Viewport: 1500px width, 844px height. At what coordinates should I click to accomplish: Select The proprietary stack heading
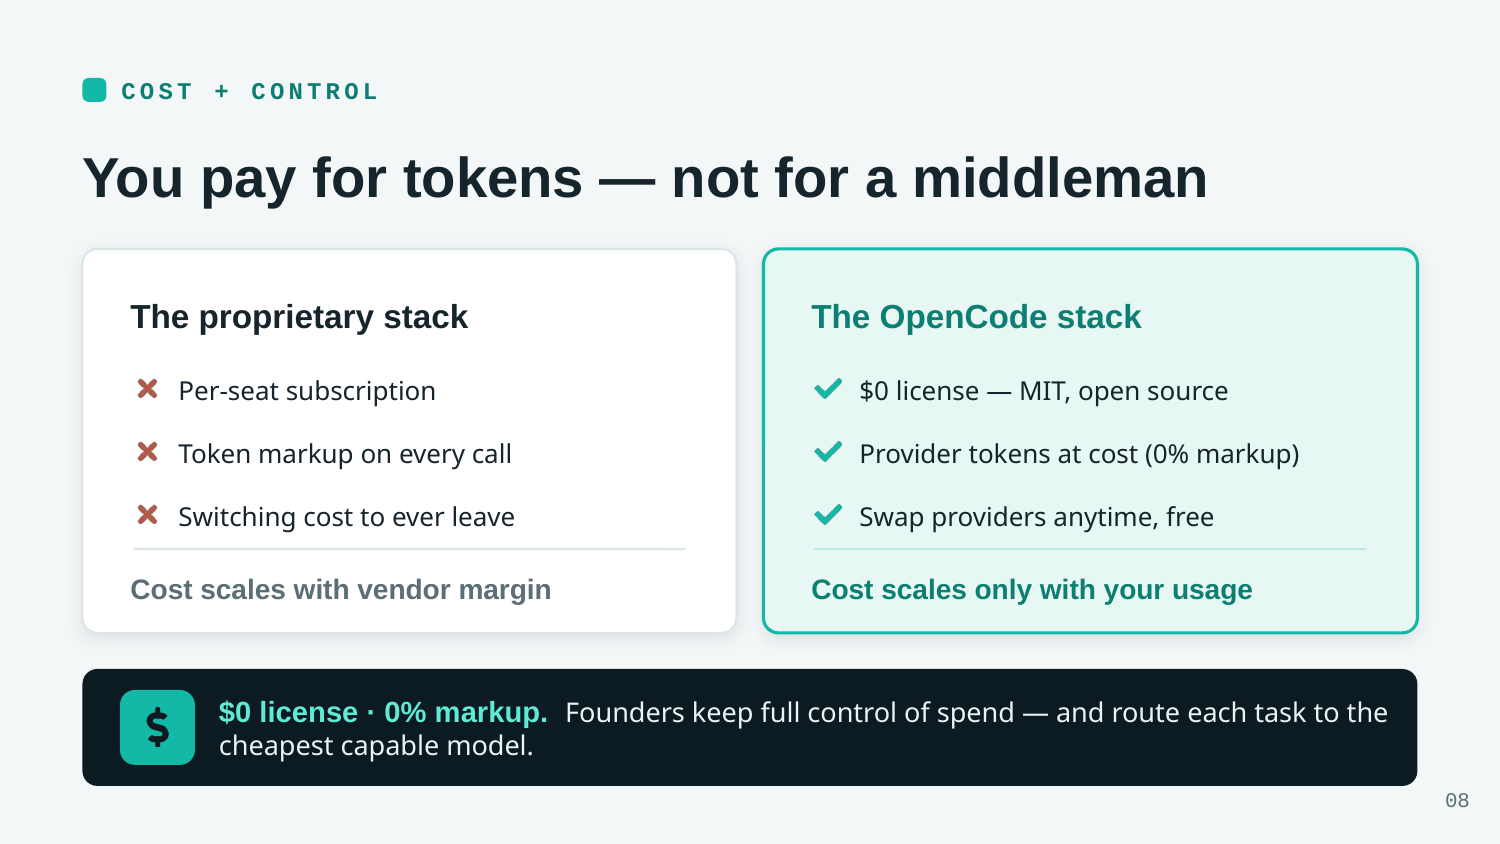click(x=299, y=317)
